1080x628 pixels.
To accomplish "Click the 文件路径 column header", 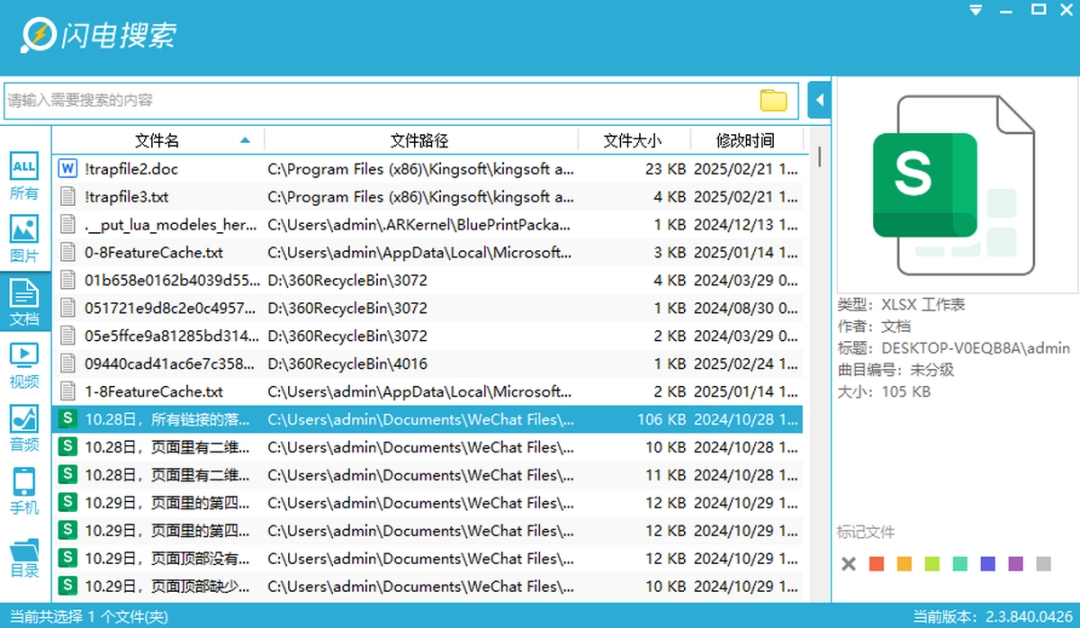I will pos(419,141).
